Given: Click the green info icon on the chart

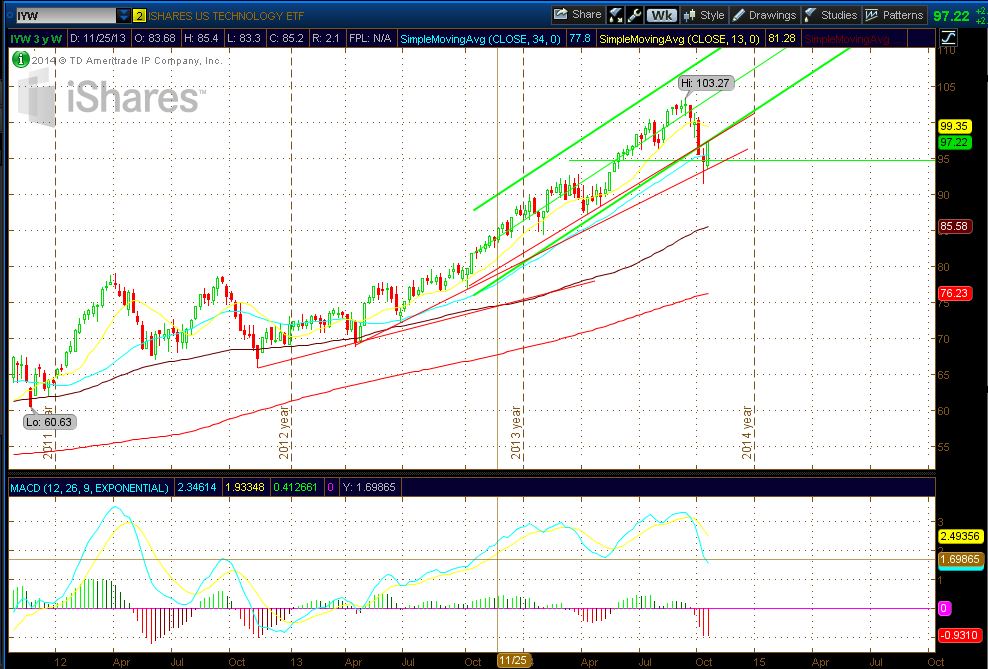Looking at the screenshot, I should pos(20,60).
